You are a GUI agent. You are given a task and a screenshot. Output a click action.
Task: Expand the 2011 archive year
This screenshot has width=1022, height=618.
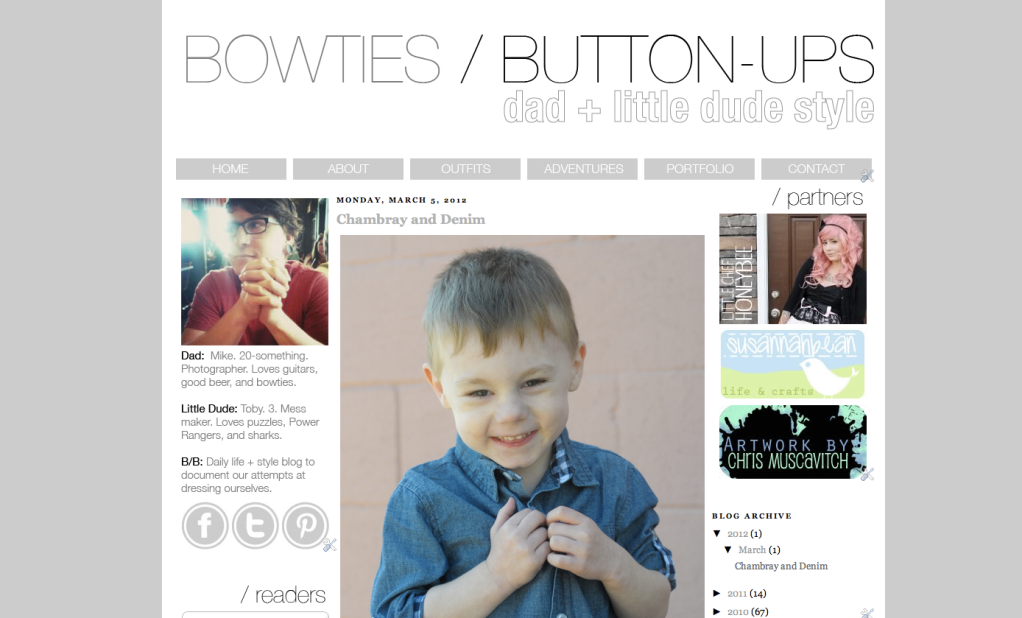[x=717, y=593]
